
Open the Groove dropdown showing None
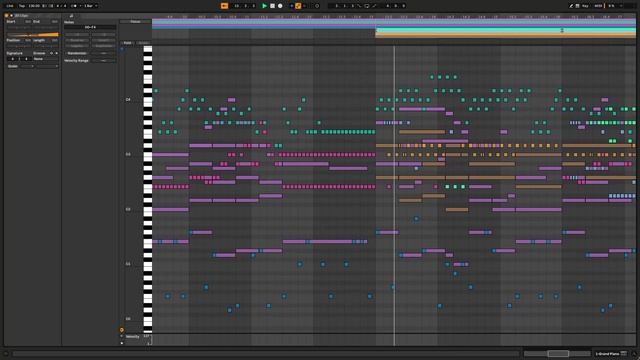coord(45,59)
